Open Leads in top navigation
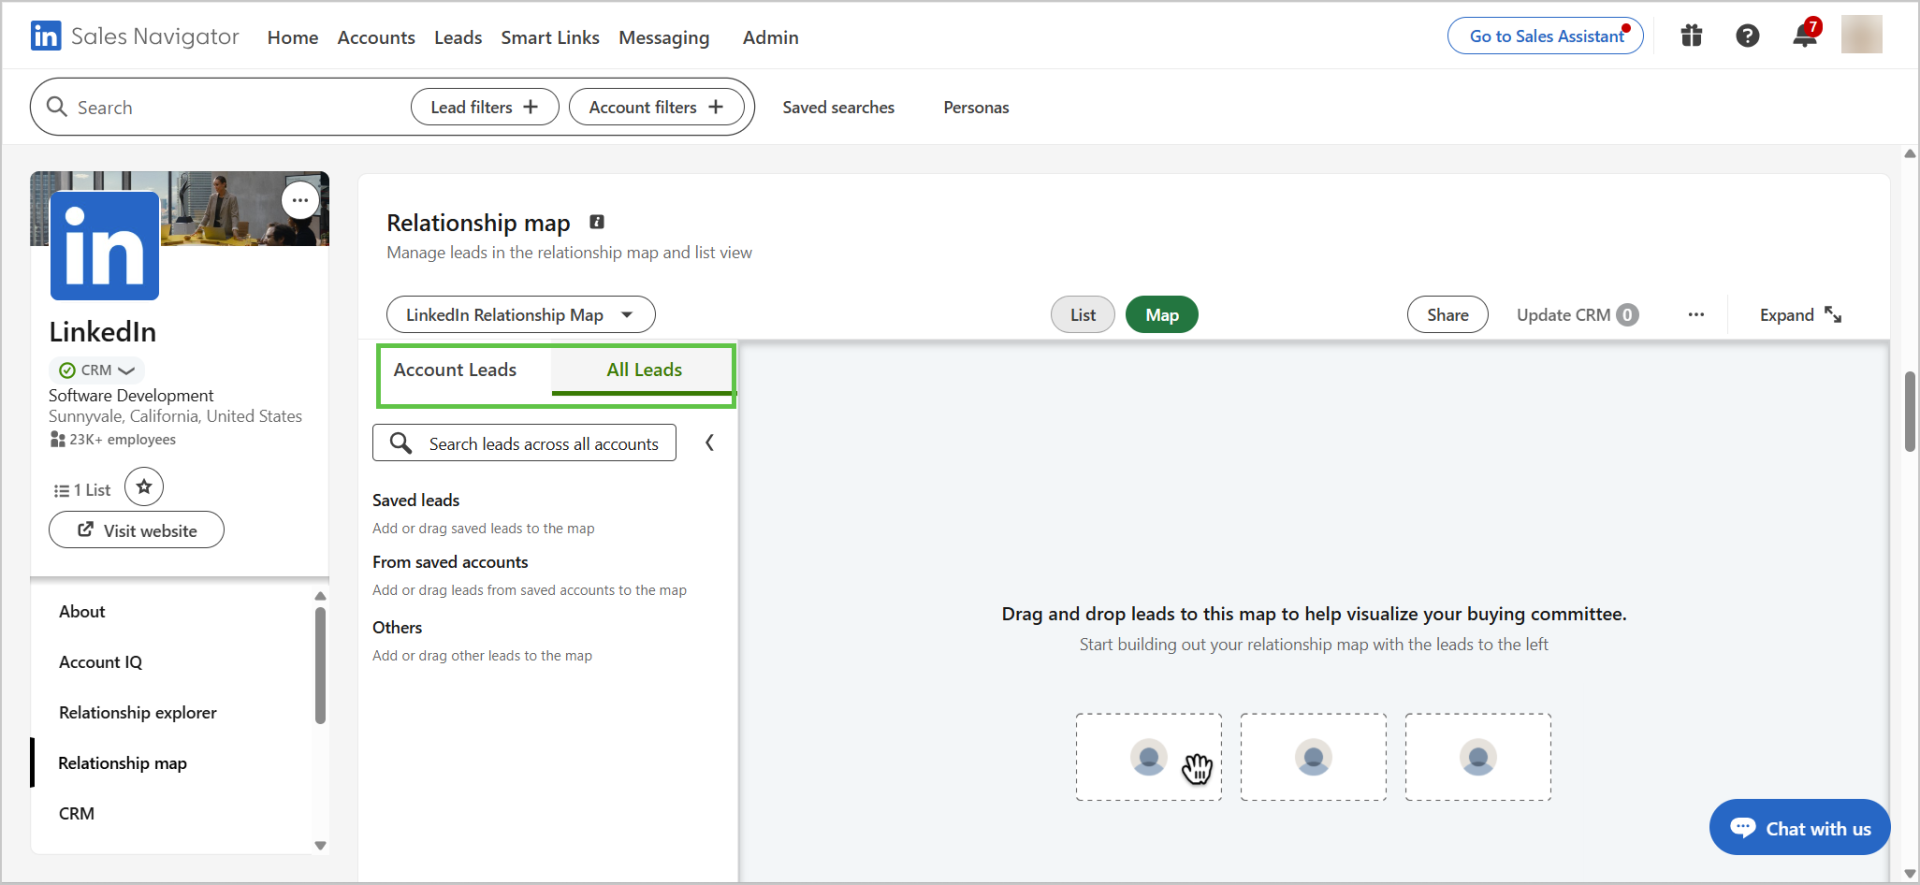 458,37
